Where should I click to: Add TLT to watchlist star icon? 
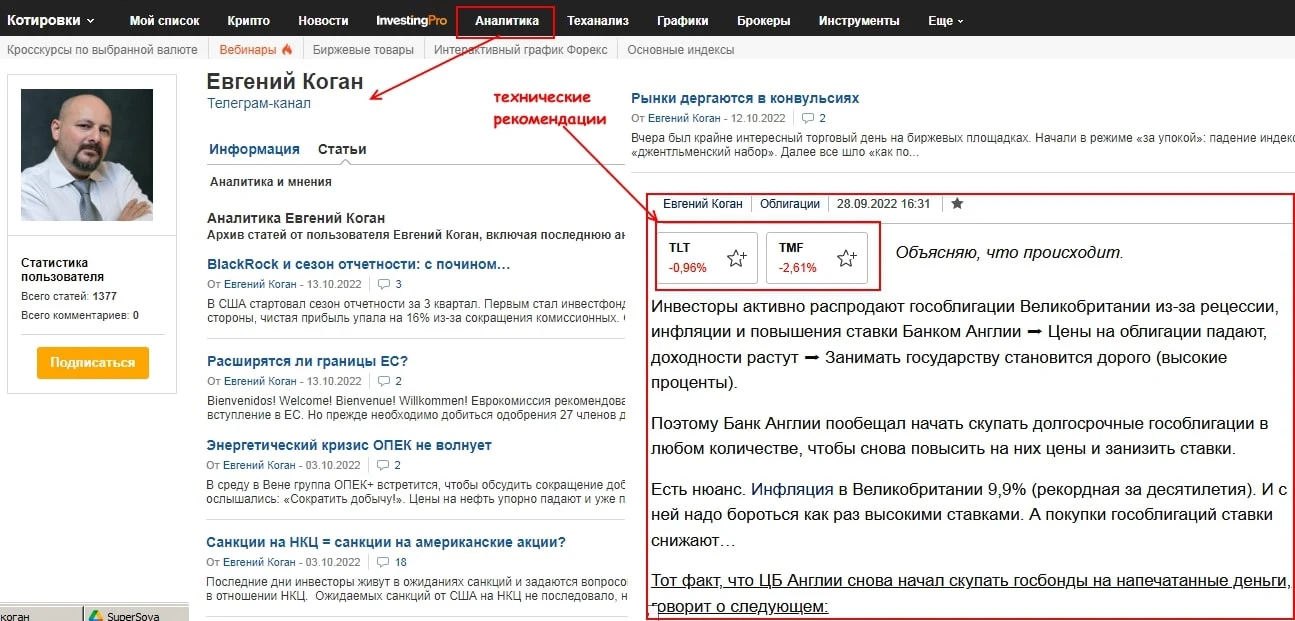(736, 259)
